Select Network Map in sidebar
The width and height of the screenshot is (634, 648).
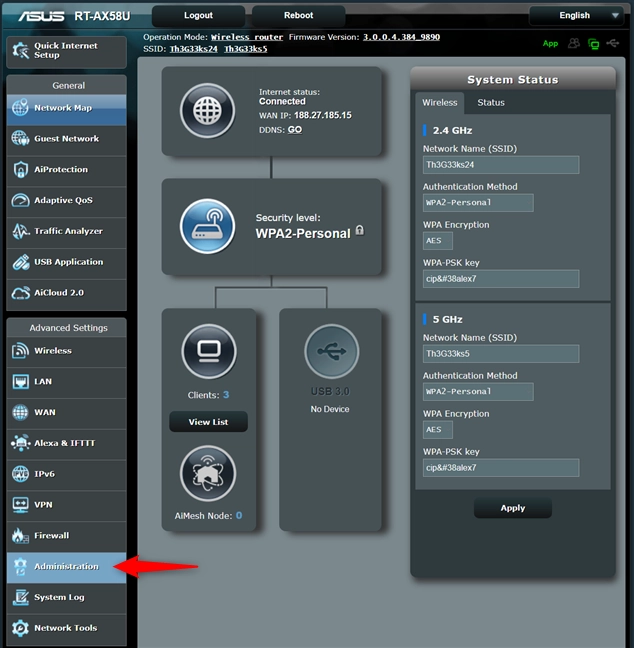[x=67, y=110]
